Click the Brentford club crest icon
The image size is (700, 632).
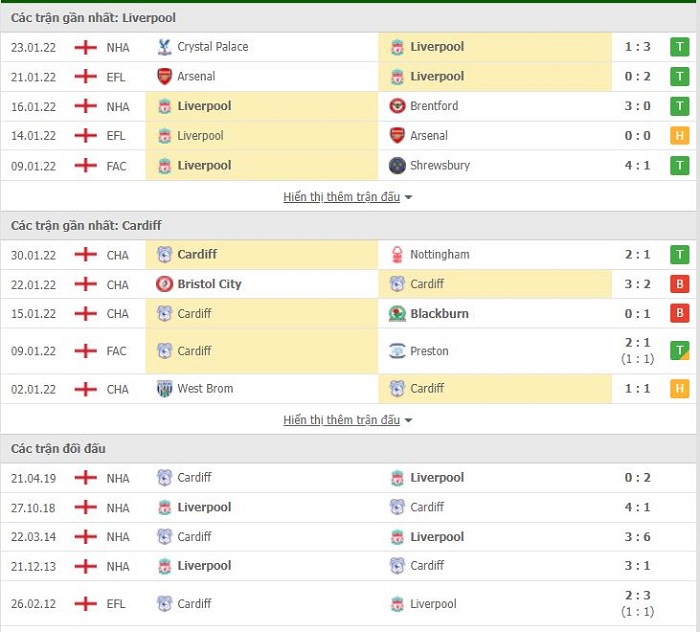tap(397, 106)
